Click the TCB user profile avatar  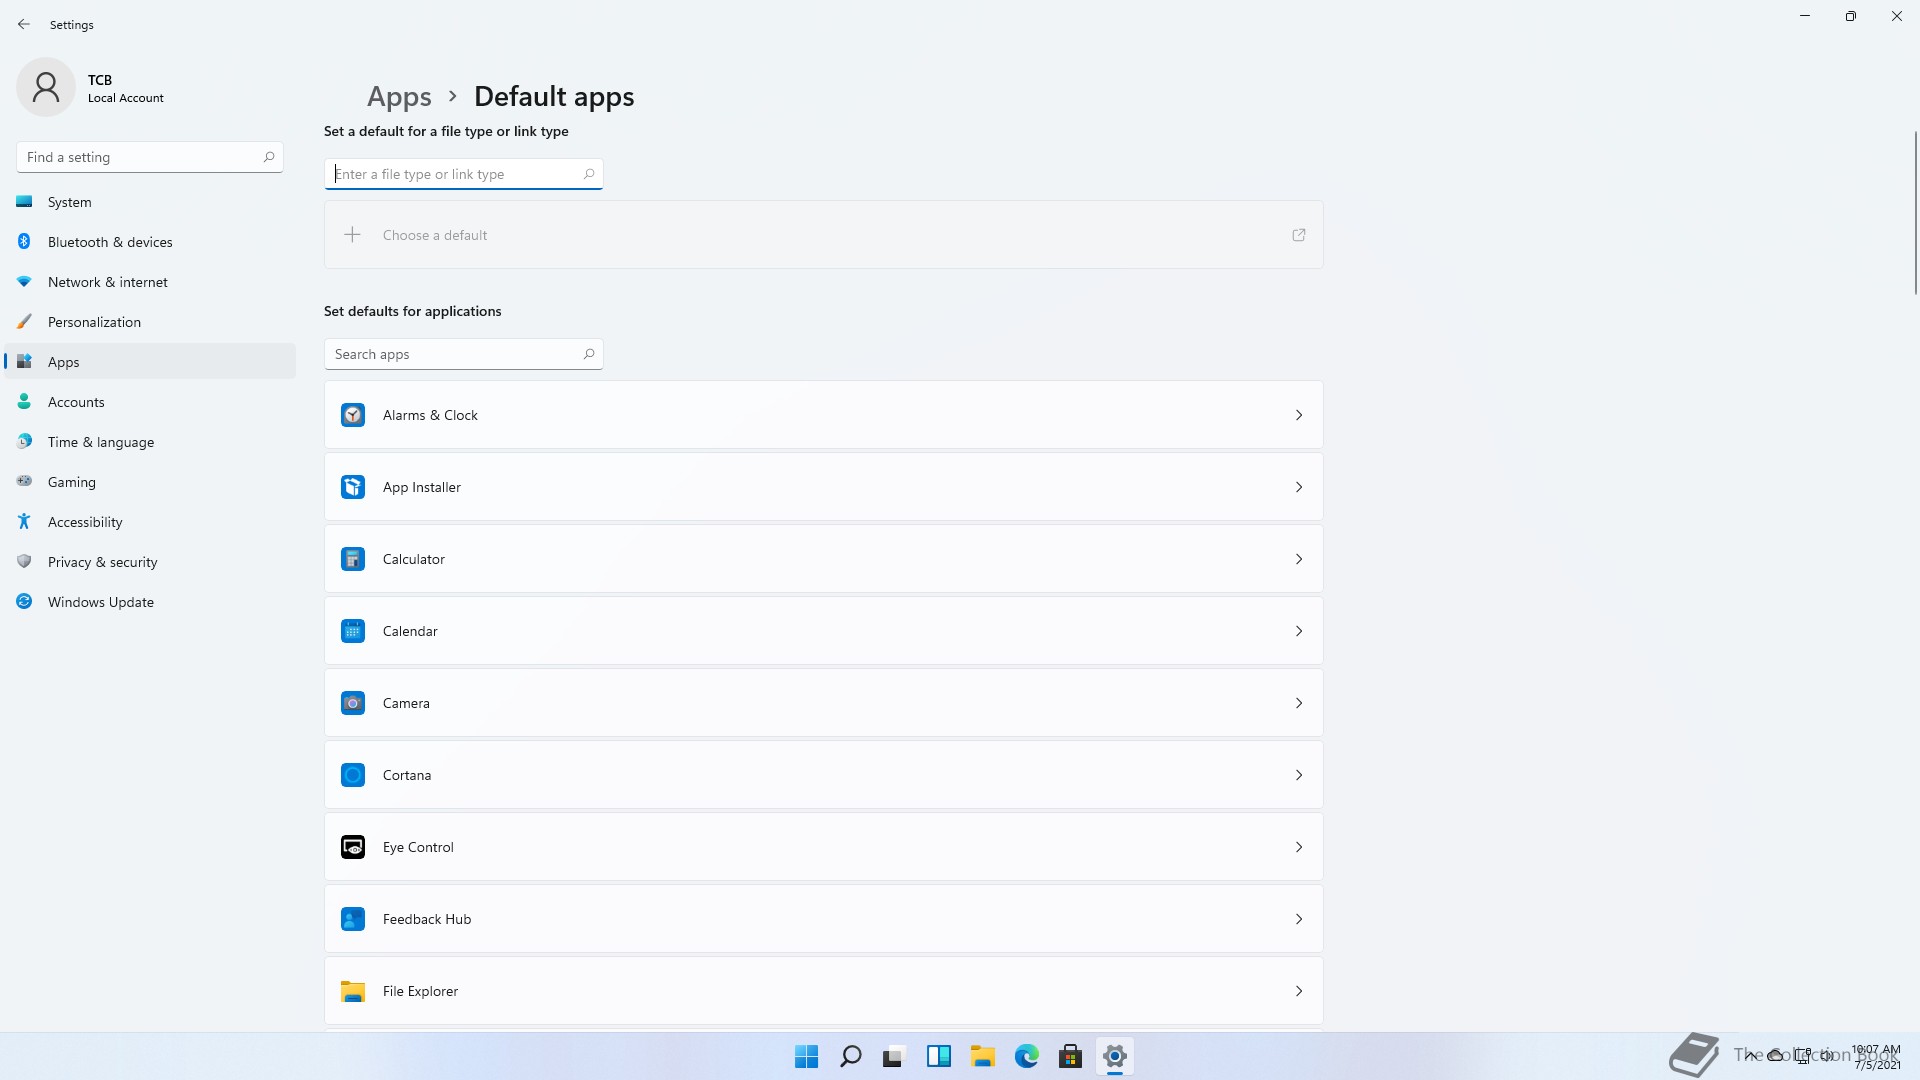pos(46,87)
